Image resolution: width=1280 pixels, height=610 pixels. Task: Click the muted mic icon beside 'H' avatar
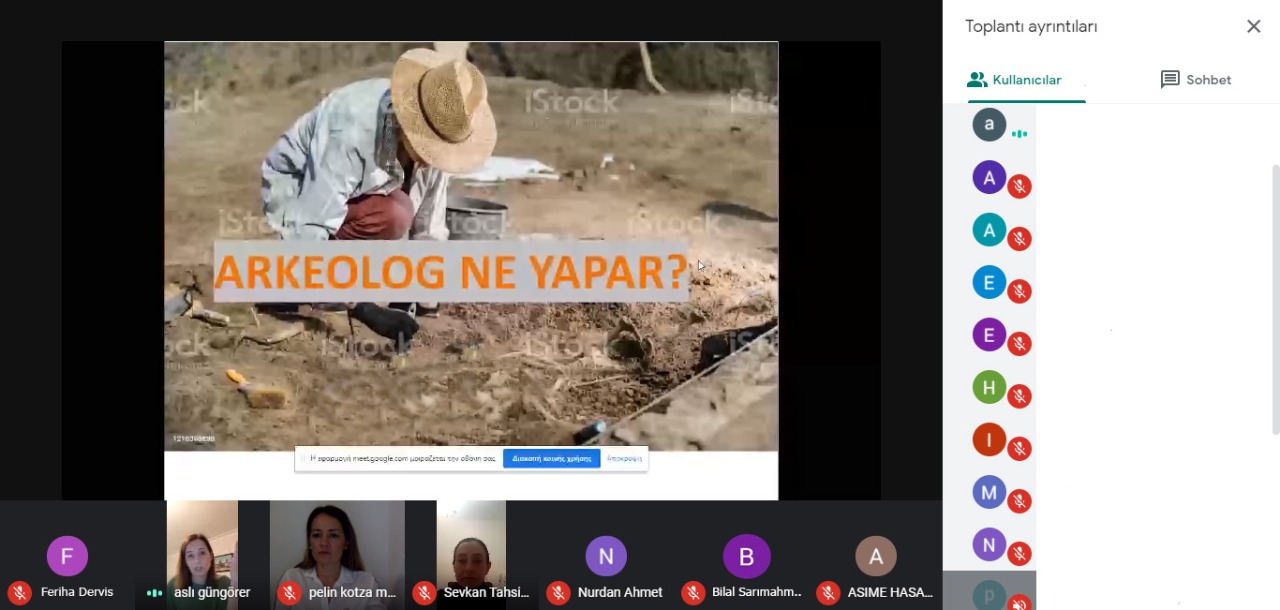click(x=1019, y=396)
